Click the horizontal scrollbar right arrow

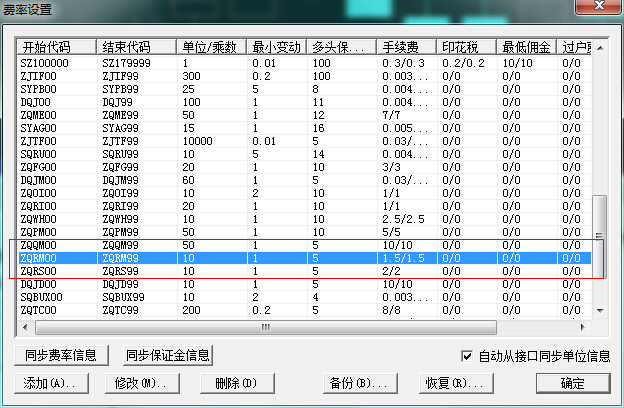(x=583, y=327)
